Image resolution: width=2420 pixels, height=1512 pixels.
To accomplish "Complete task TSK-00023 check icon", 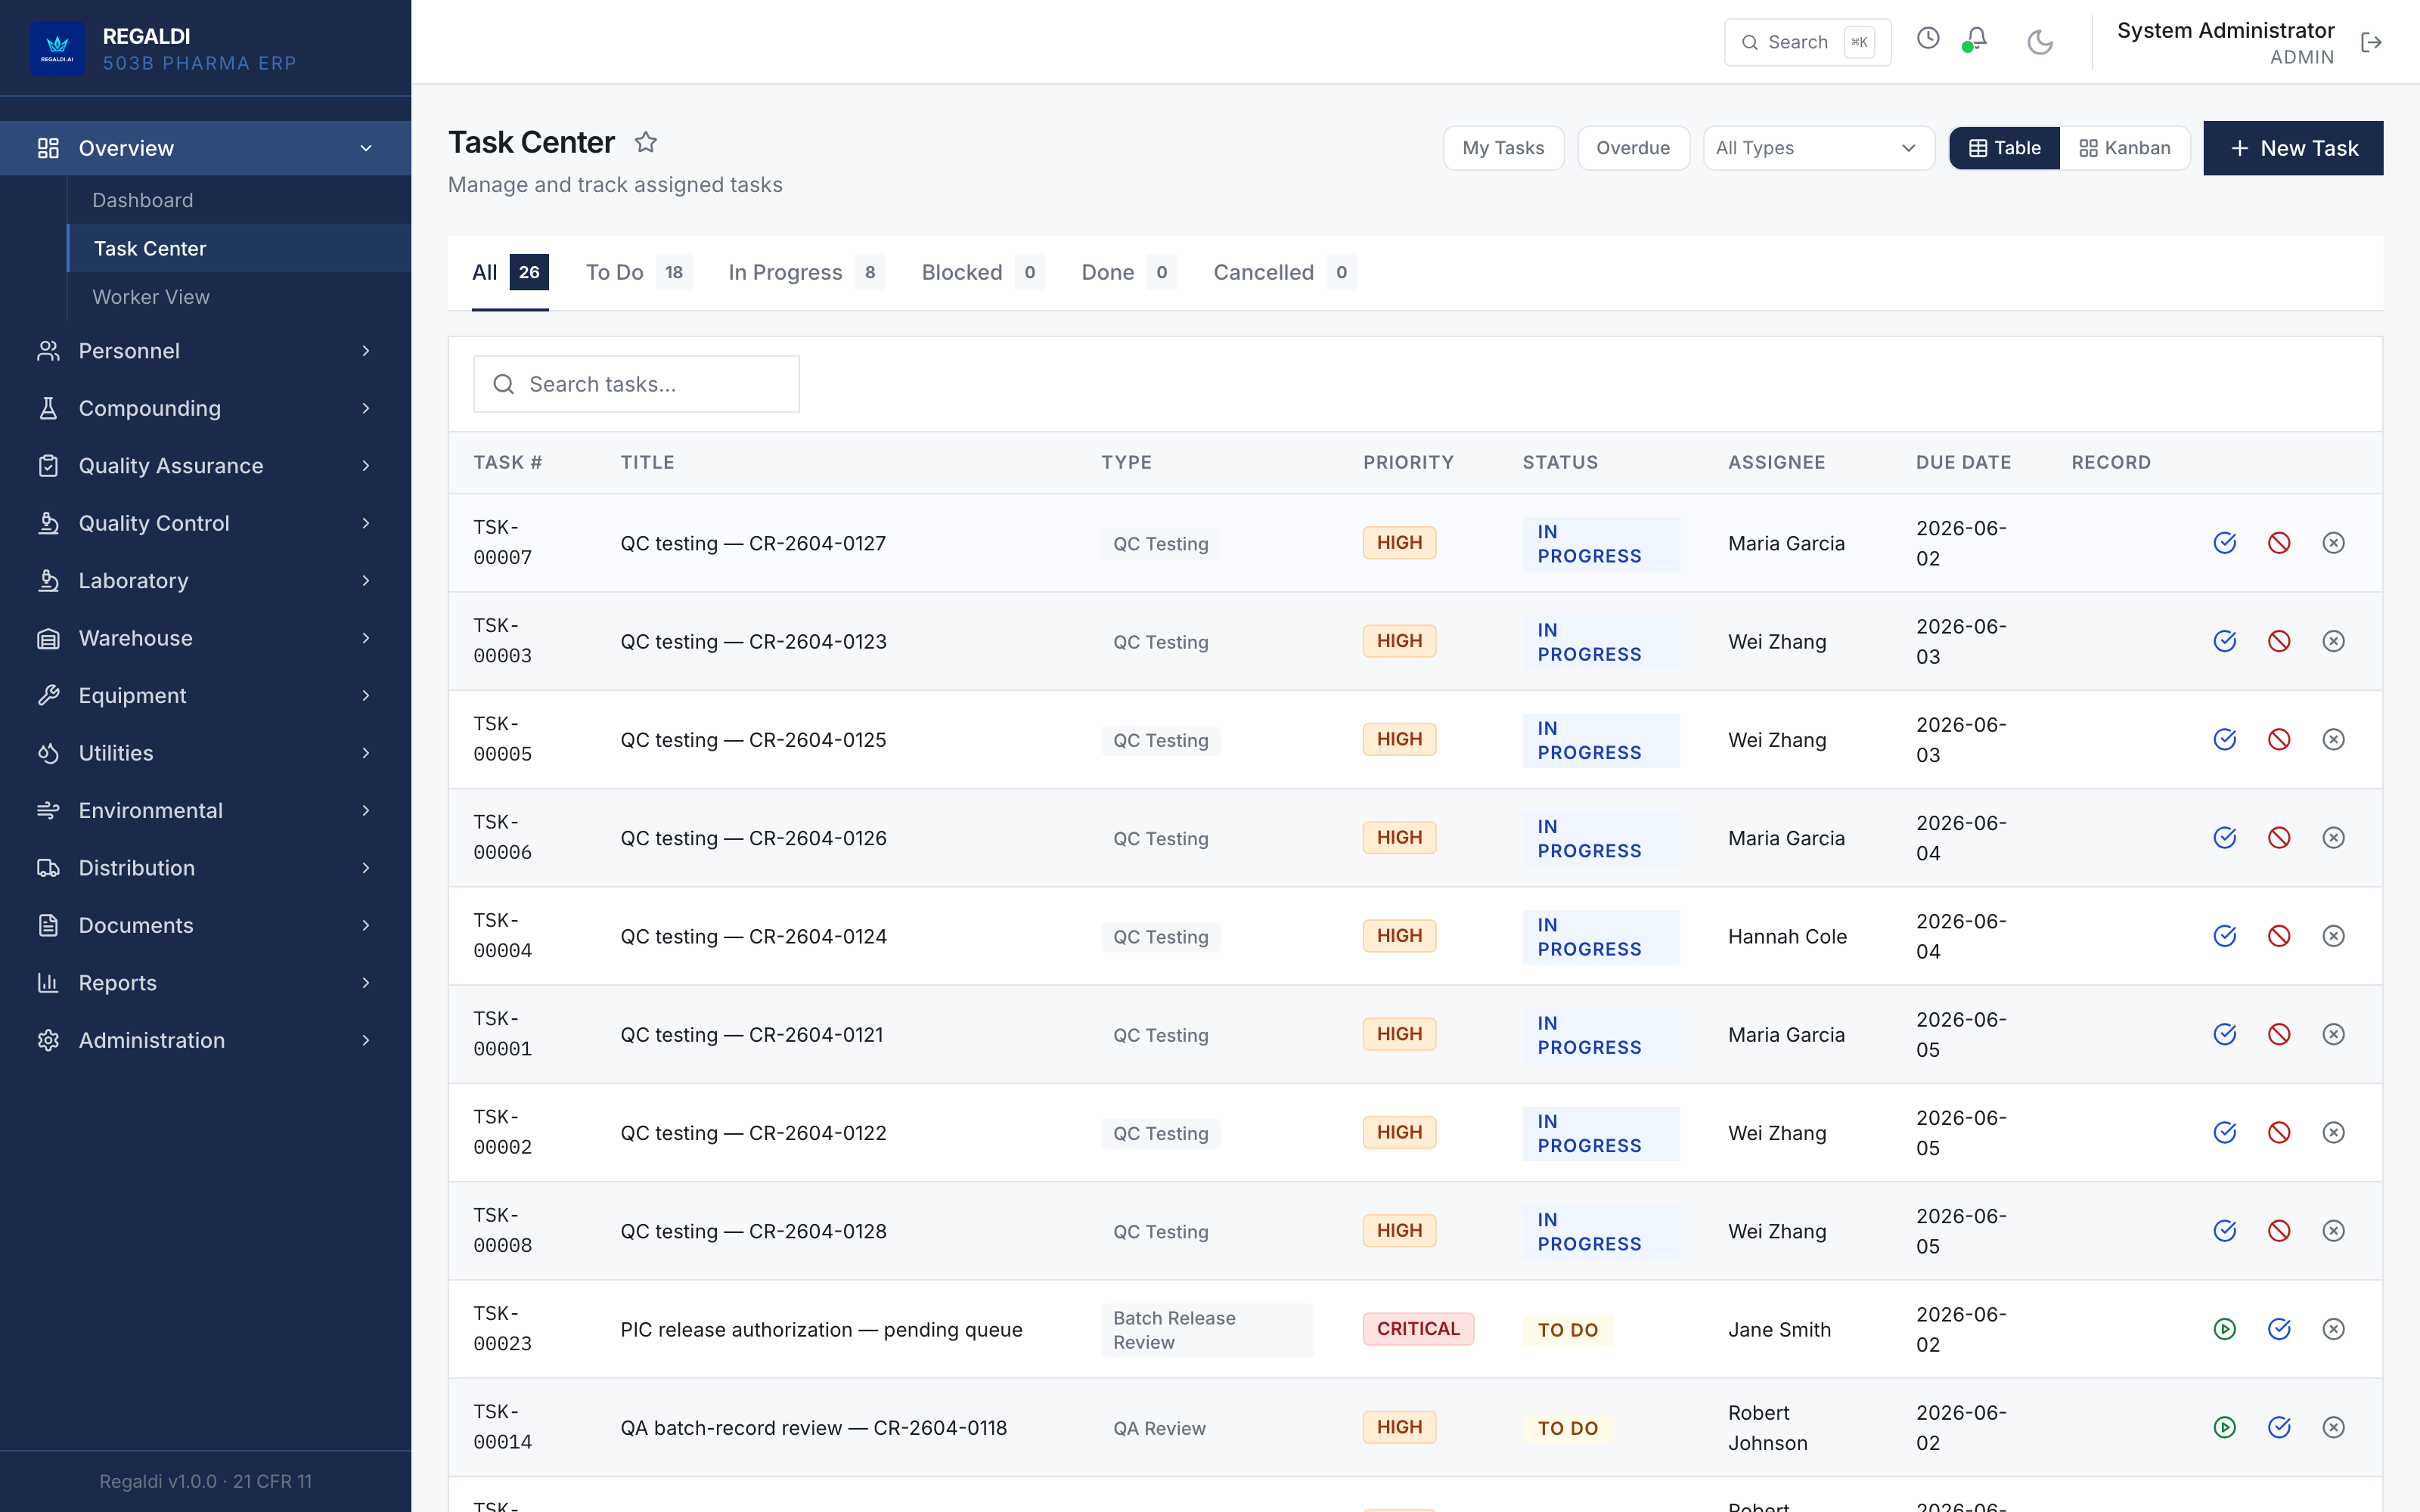I will (x=2279, y=1329).
